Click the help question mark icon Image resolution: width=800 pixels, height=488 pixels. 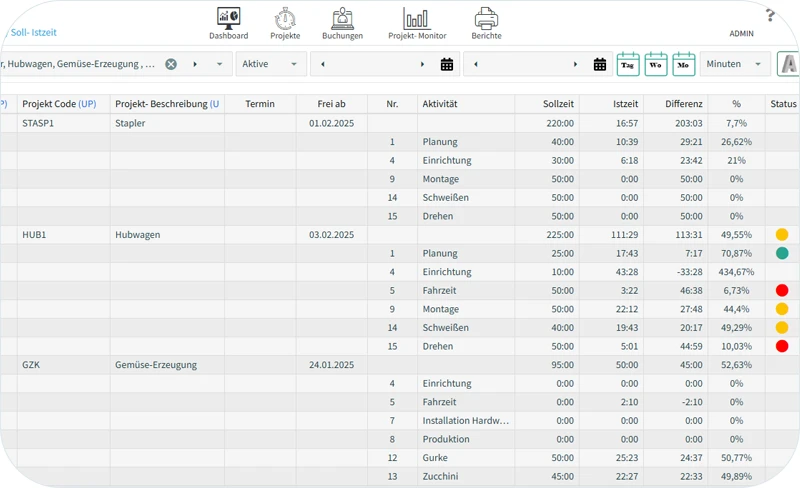770,15
